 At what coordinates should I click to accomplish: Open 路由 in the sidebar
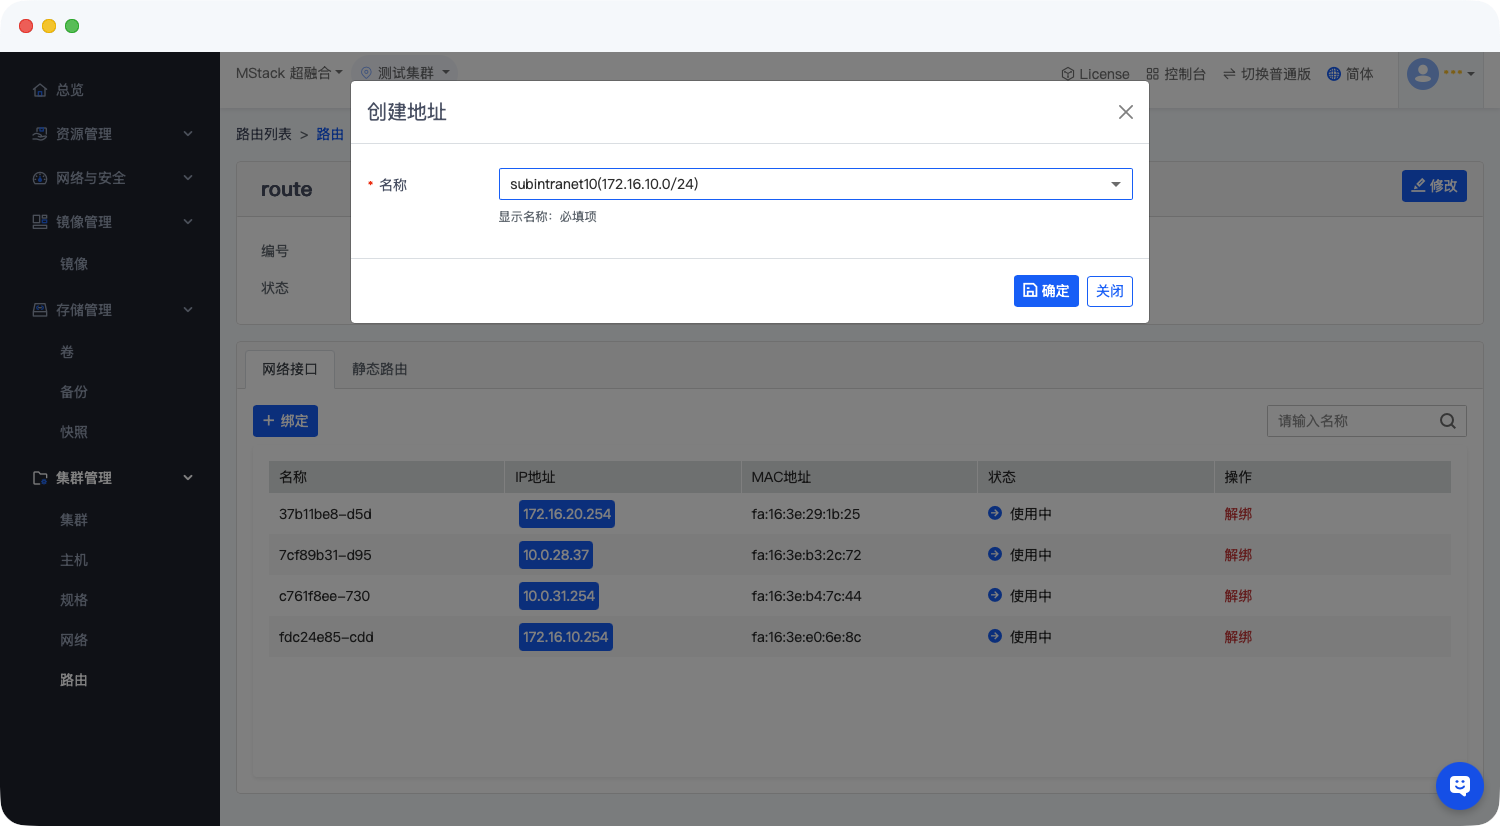pyautogui.click(x=74, y=680)
